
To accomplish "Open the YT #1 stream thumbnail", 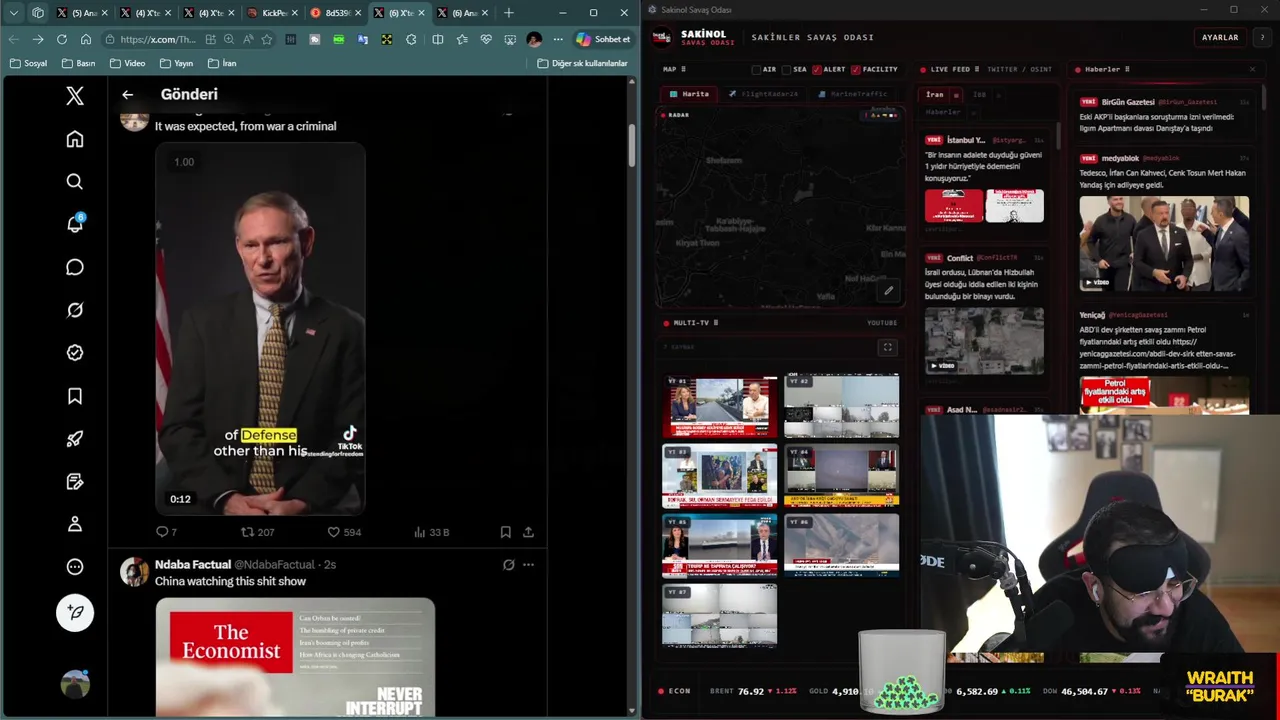I will 720,406.
